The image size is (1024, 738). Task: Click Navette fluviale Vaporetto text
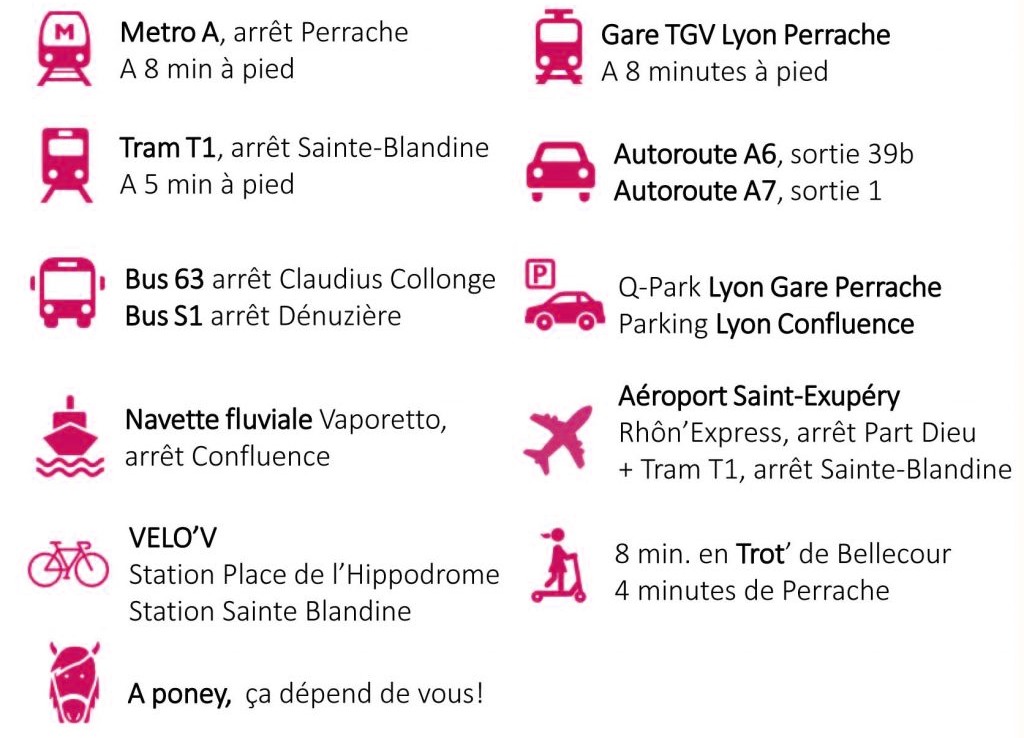click(x=285, y=420)
